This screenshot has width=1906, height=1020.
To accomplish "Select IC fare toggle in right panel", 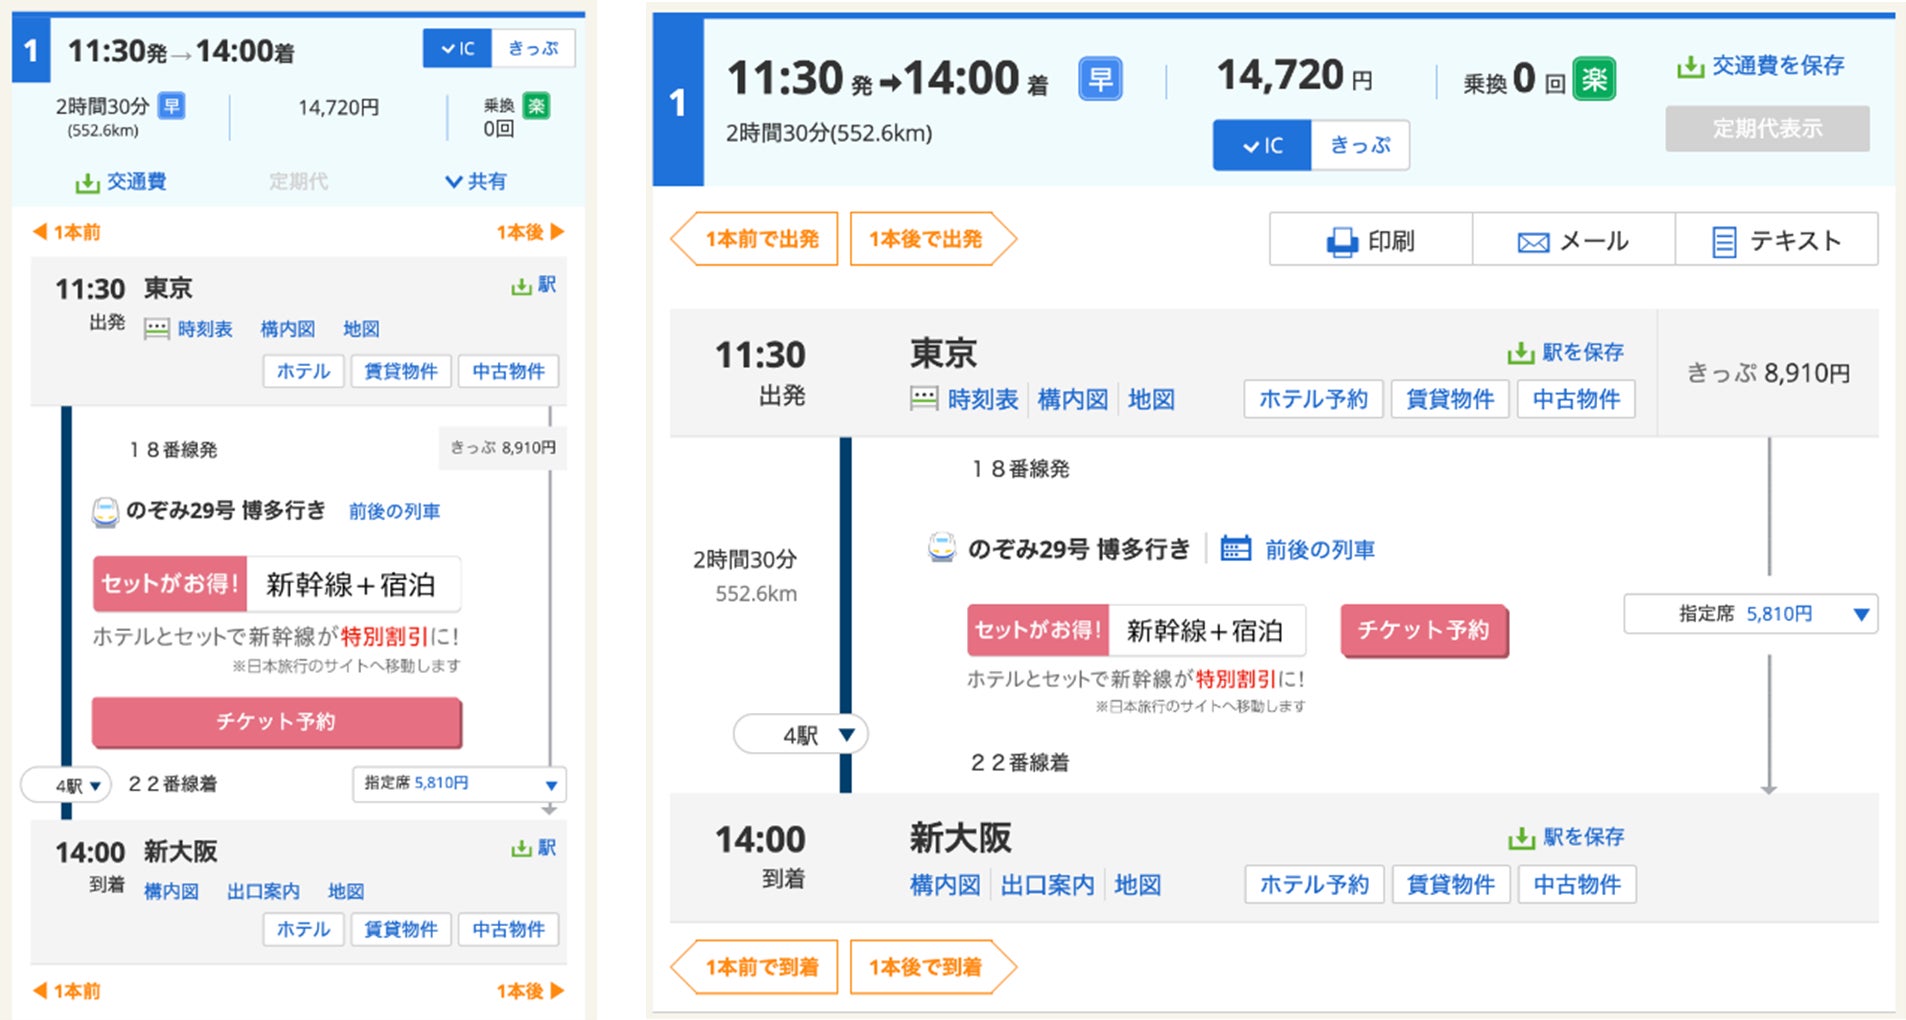I will coord(1262,145).
